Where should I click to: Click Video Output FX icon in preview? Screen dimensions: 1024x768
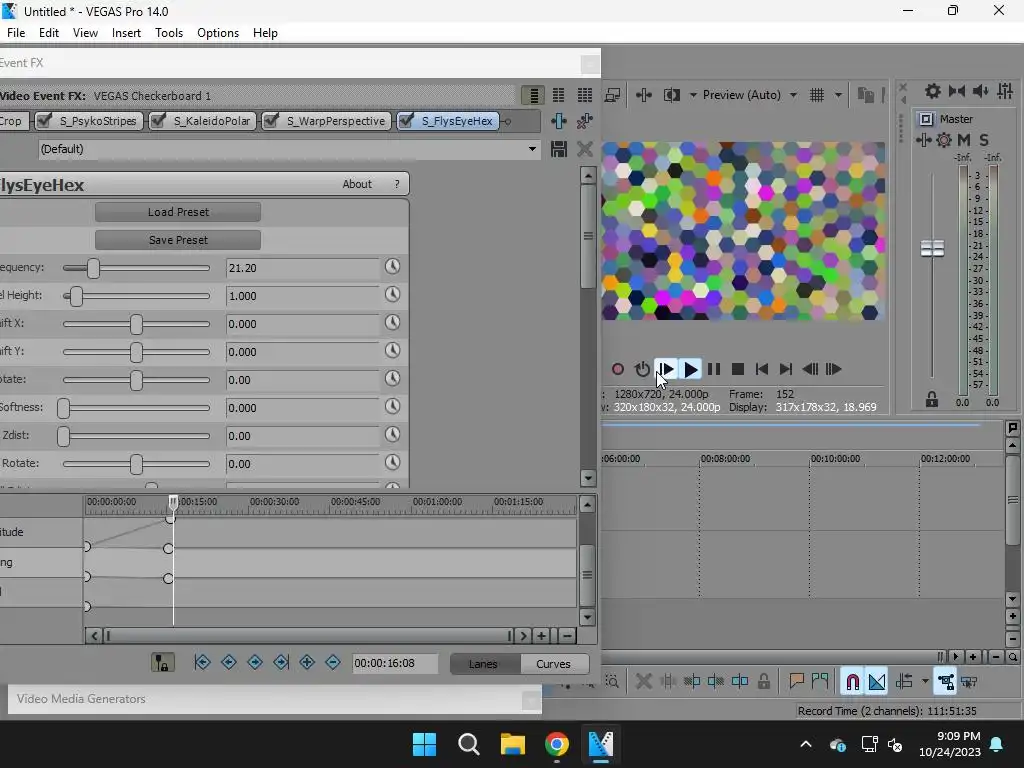tap(644, 95)
